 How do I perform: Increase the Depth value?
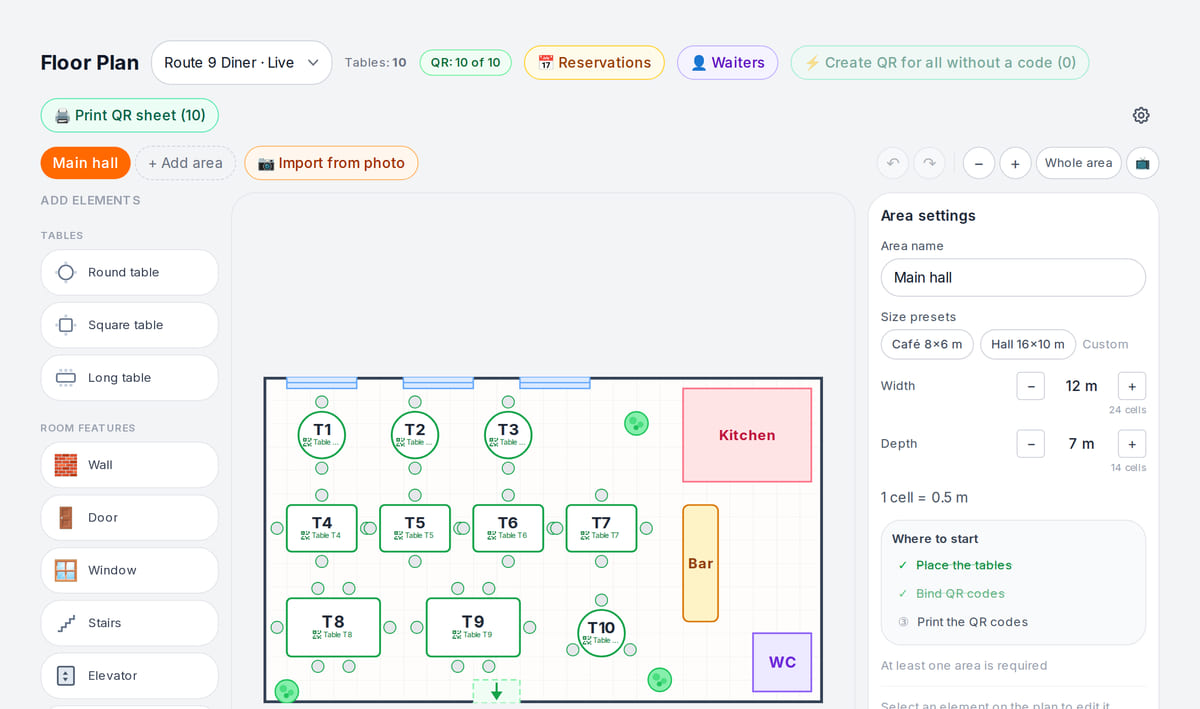[x=1132, y=444]
